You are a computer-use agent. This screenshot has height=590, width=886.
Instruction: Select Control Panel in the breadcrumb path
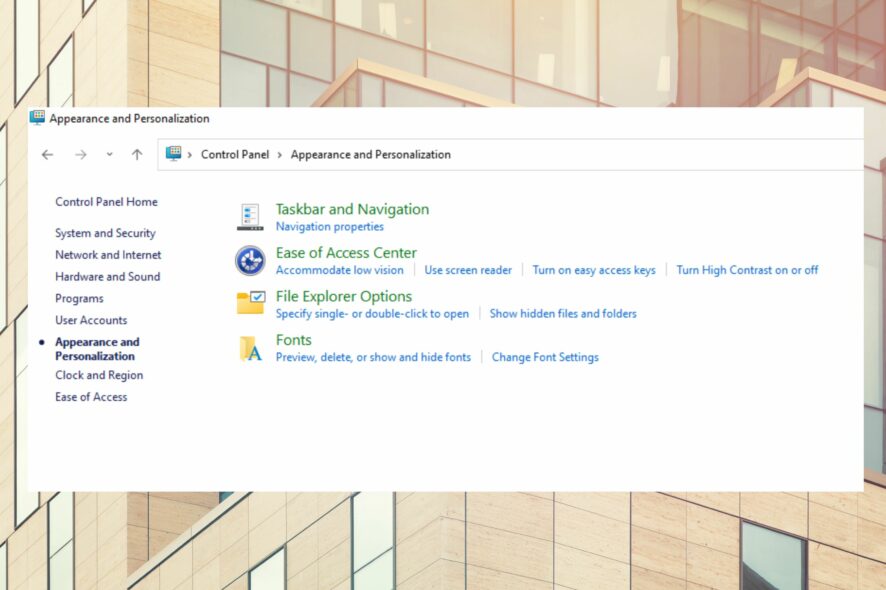[233, 154]
